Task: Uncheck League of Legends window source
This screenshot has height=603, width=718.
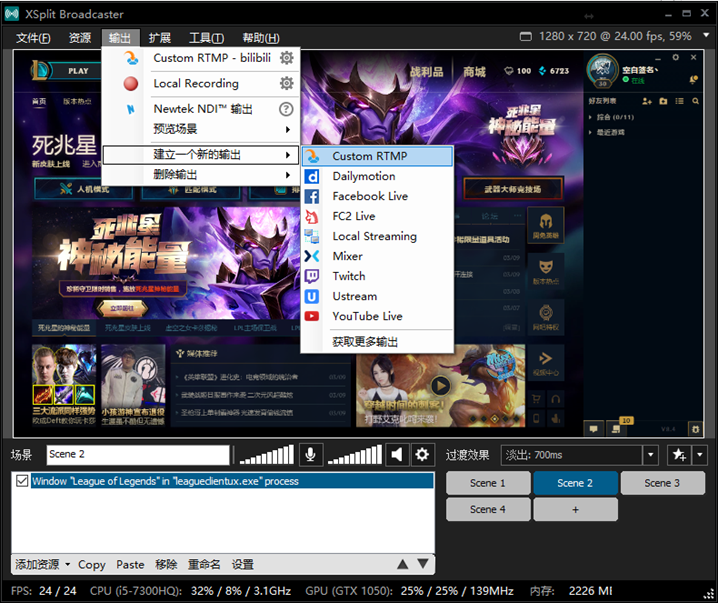Action: click(x=22, y=481)
